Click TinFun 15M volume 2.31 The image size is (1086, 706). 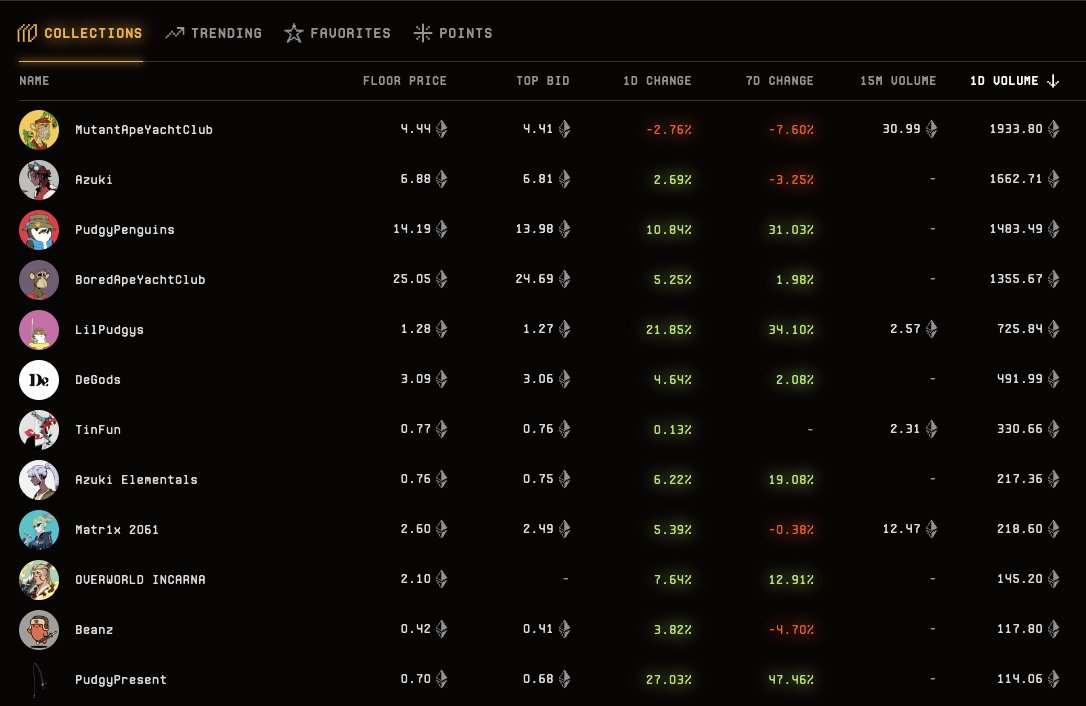coord(905,429)
